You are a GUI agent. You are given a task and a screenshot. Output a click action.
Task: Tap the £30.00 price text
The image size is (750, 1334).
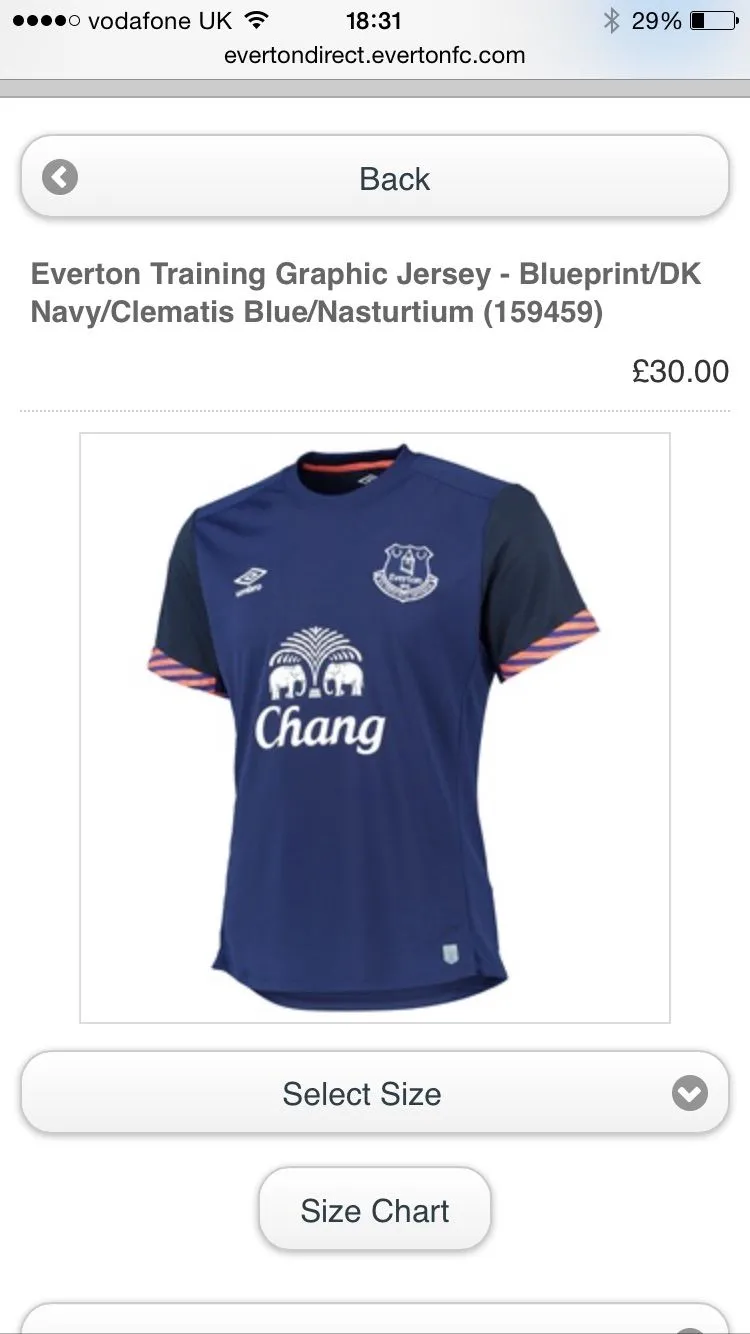(681, 371)
